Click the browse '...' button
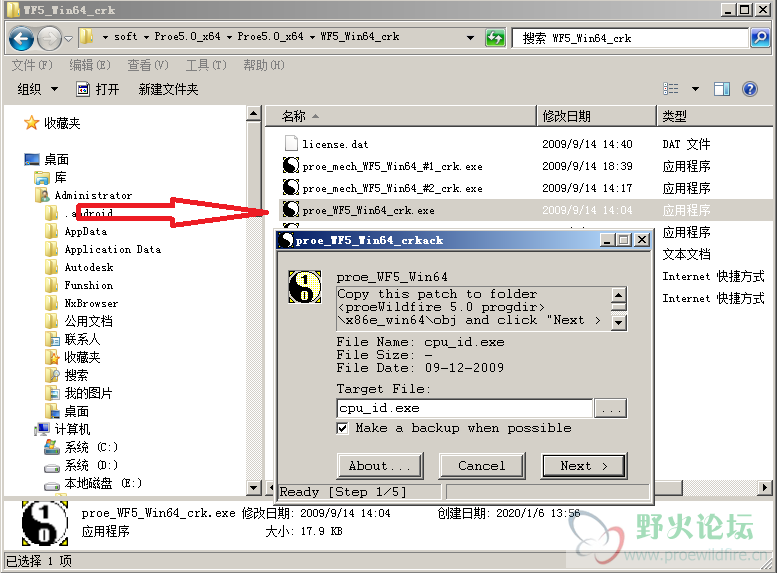 pyautogui.click(x=610, y=408)
